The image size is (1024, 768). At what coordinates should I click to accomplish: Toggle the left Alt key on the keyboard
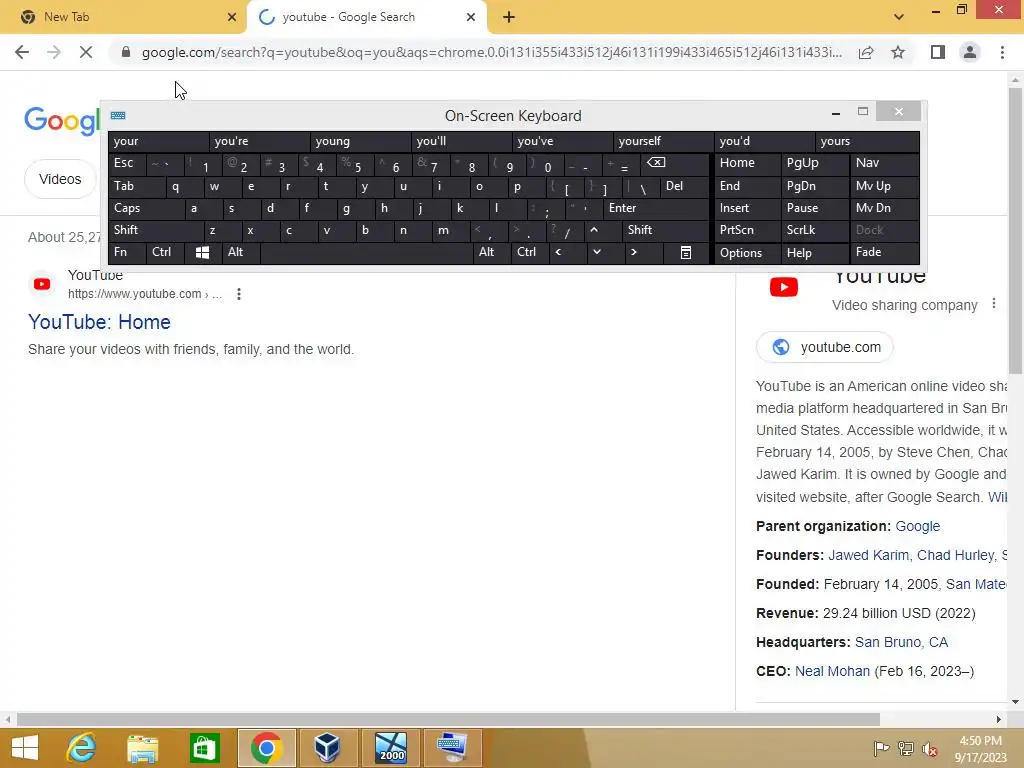(241, 252)
